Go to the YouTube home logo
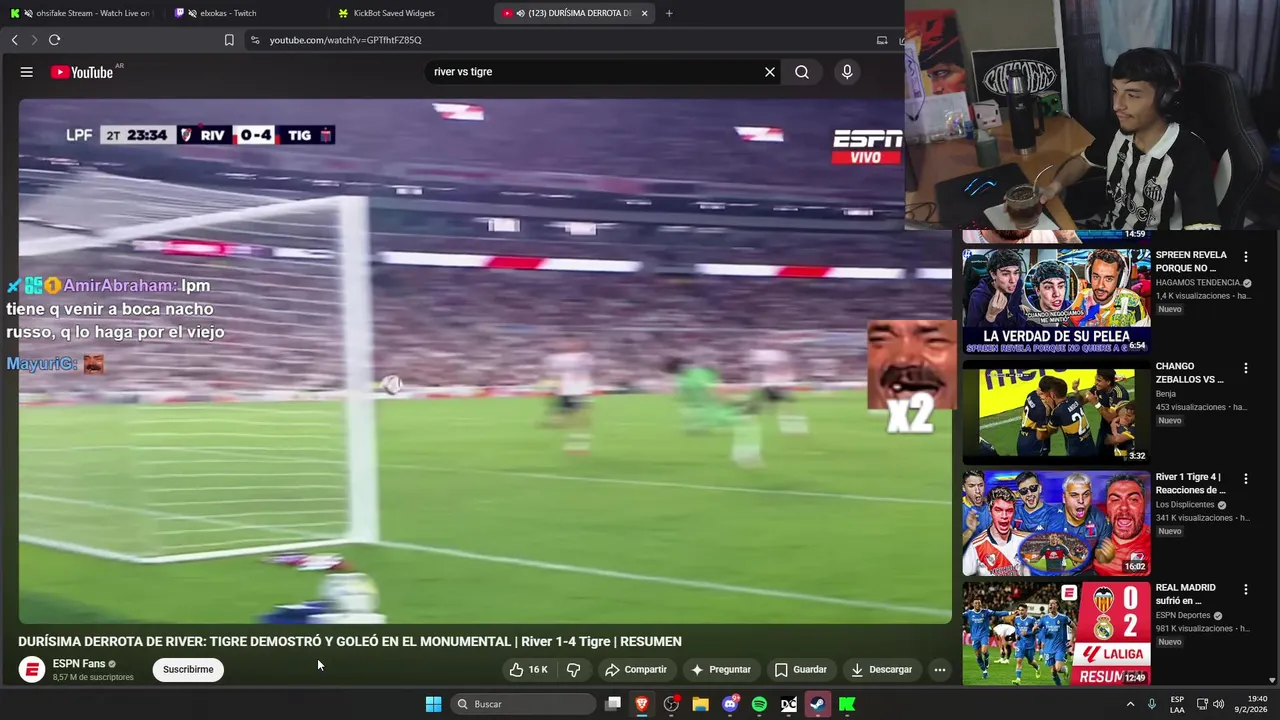Viewport: 1280px width, 720px height. (x=82, y=72)
